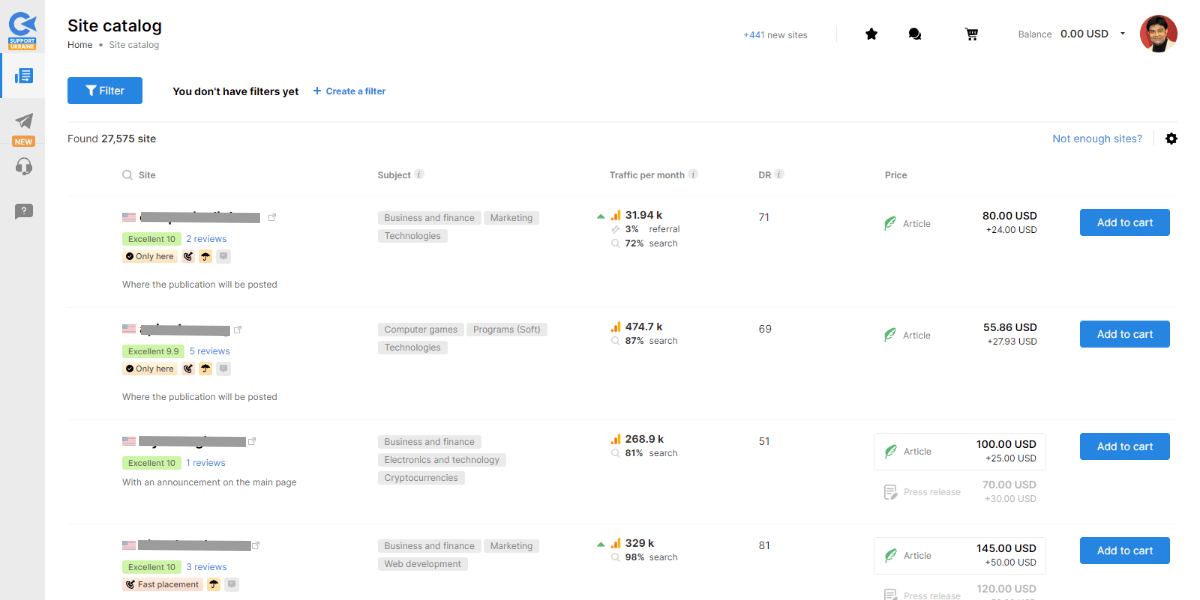Expand the balance currency dropdown
The height and width of the screenshot is (600, 1200).
(1123, 33)
